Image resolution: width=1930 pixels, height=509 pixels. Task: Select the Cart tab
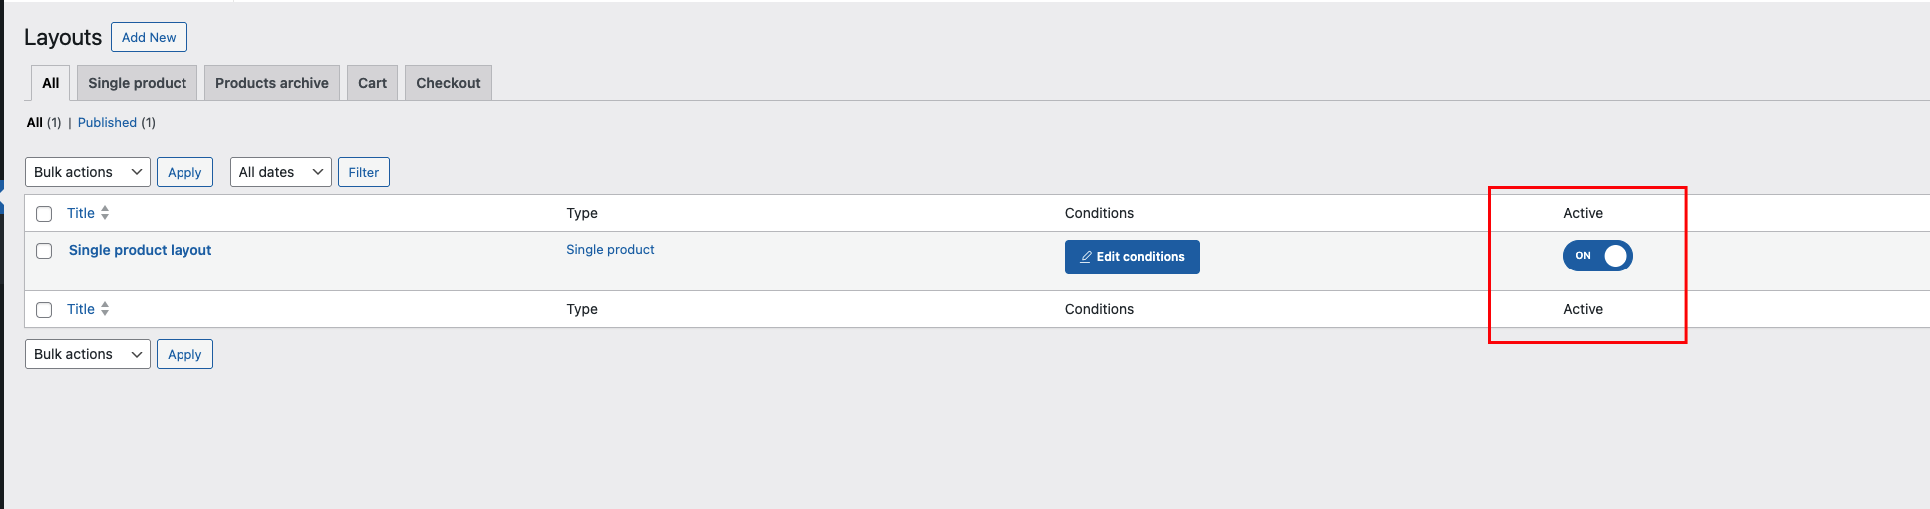(372, 83)
